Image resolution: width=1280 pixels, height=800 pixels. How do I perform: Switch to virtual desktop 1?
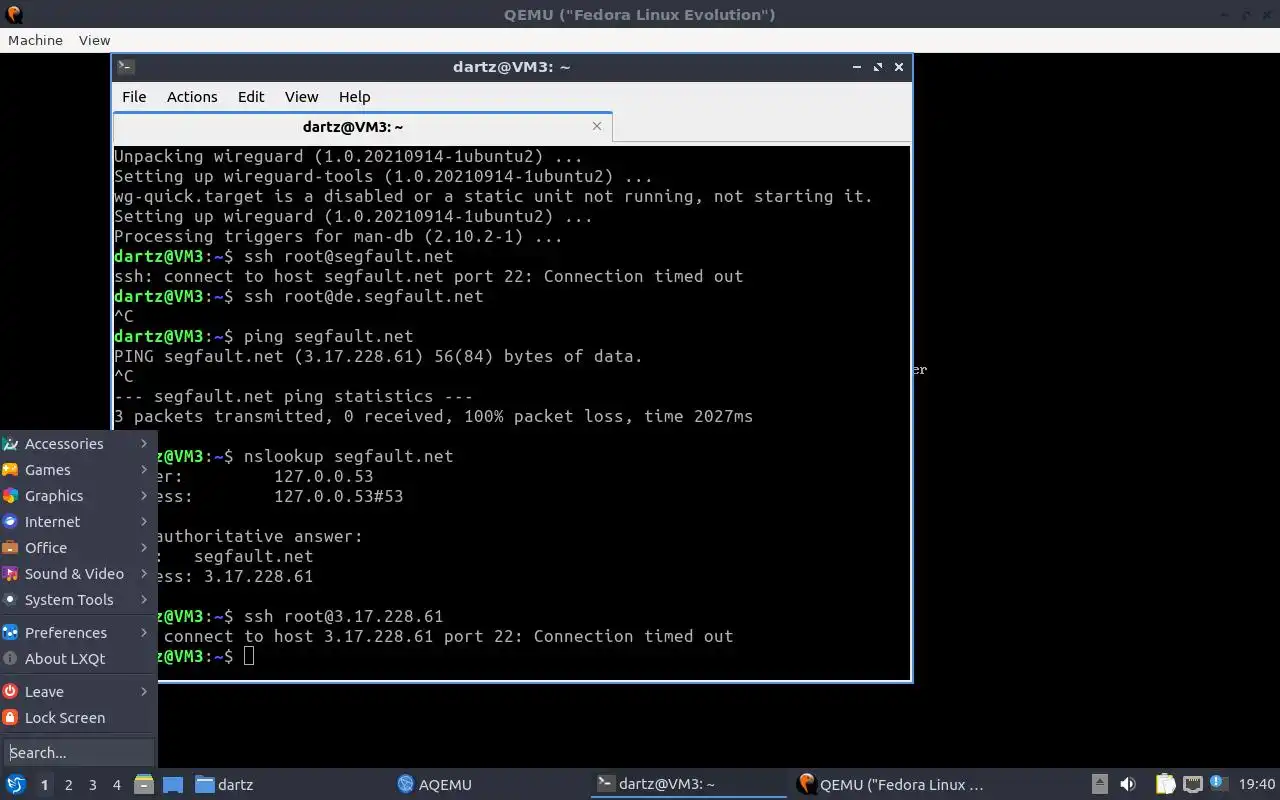44,785
